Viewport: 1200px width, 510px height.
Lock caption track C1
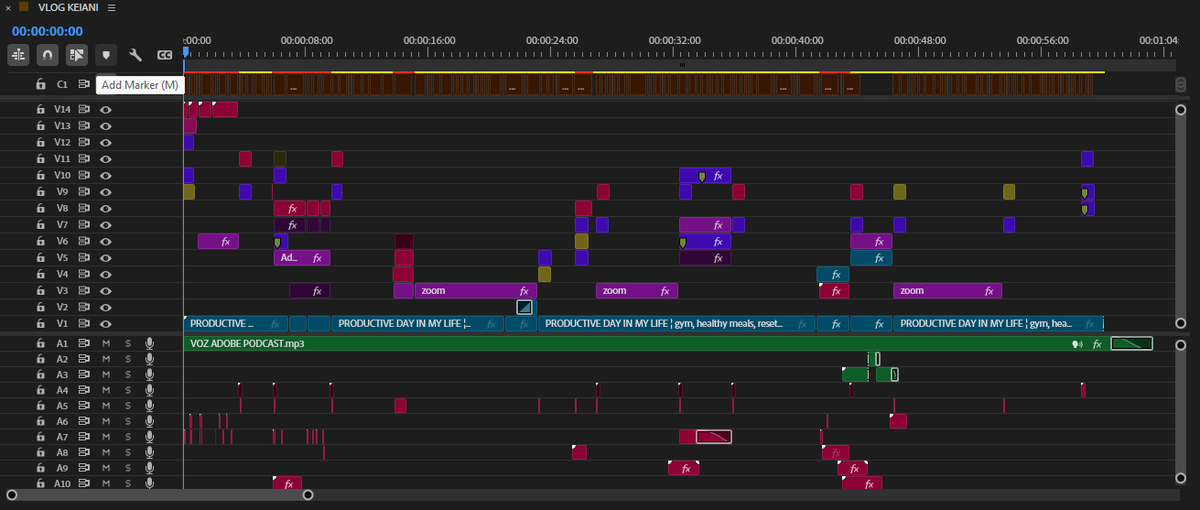[41, 85]
